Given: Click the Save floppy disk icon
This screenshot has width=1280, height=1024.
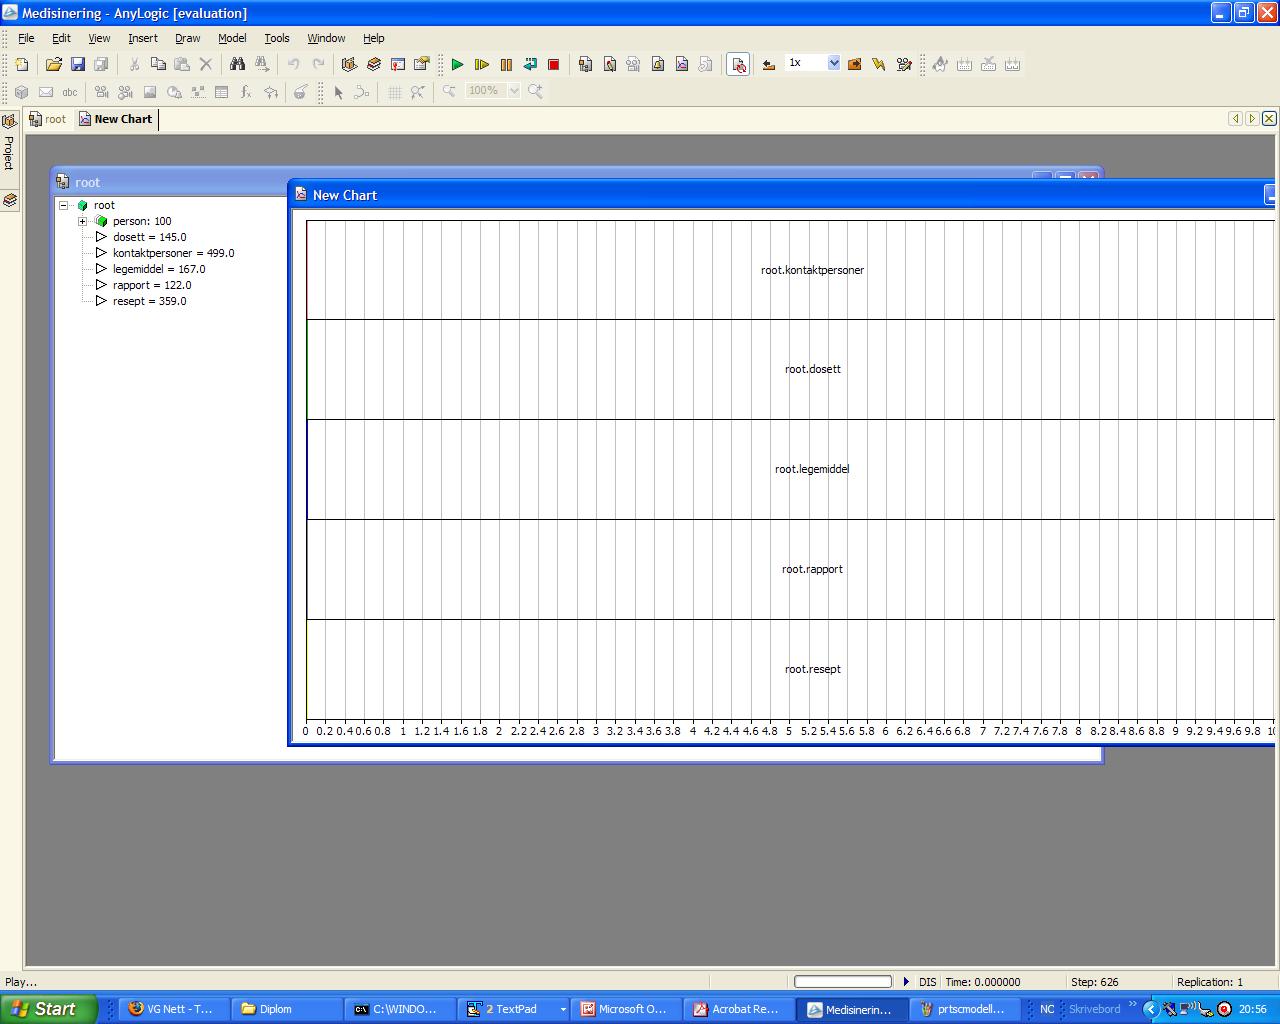Looking at the screenshot, I should coord(78,64).
